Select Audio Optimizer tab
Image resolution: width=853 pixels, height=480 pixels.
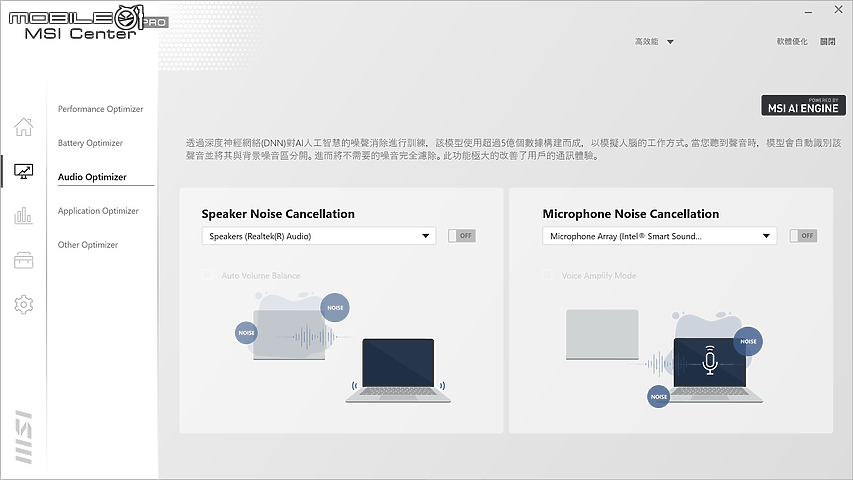[92, 177]
